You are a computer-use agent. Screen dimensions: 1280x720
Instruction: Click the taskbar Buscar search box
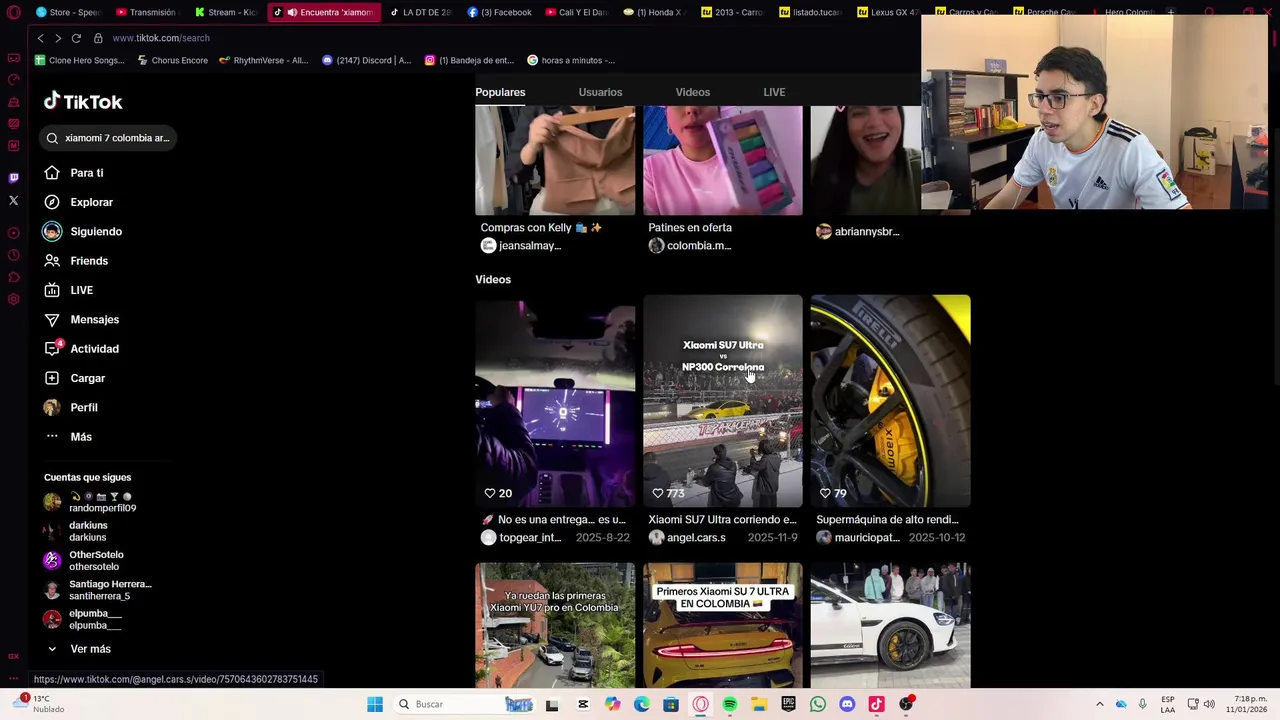click(x=464, y=704)
